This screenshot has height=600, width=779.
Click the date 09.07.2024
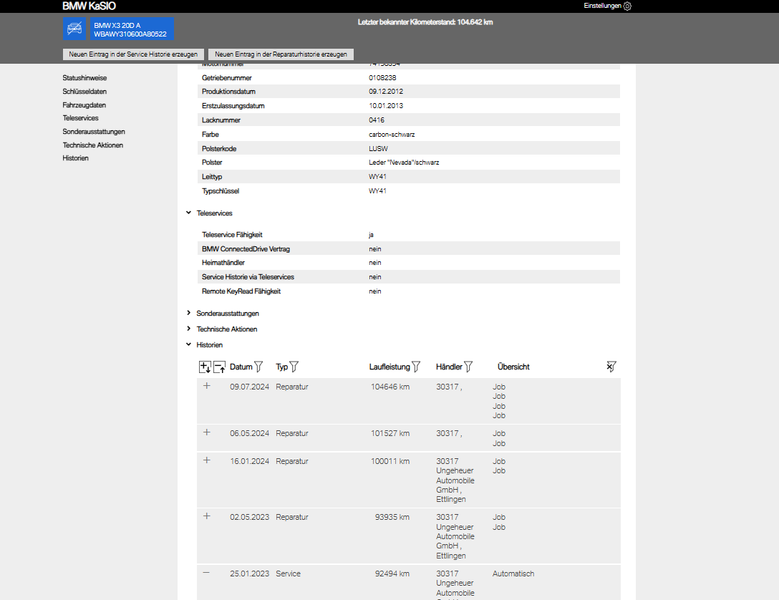coord(249,387)
